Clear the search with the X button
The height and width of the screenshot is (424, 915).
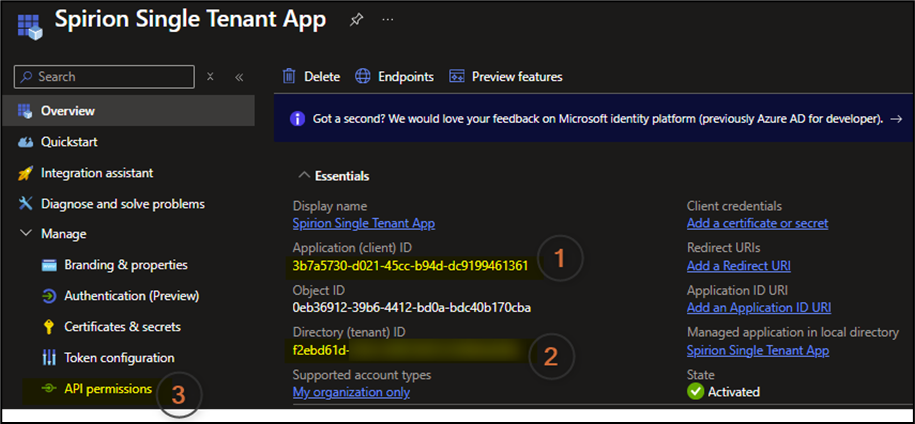(210, 77)
